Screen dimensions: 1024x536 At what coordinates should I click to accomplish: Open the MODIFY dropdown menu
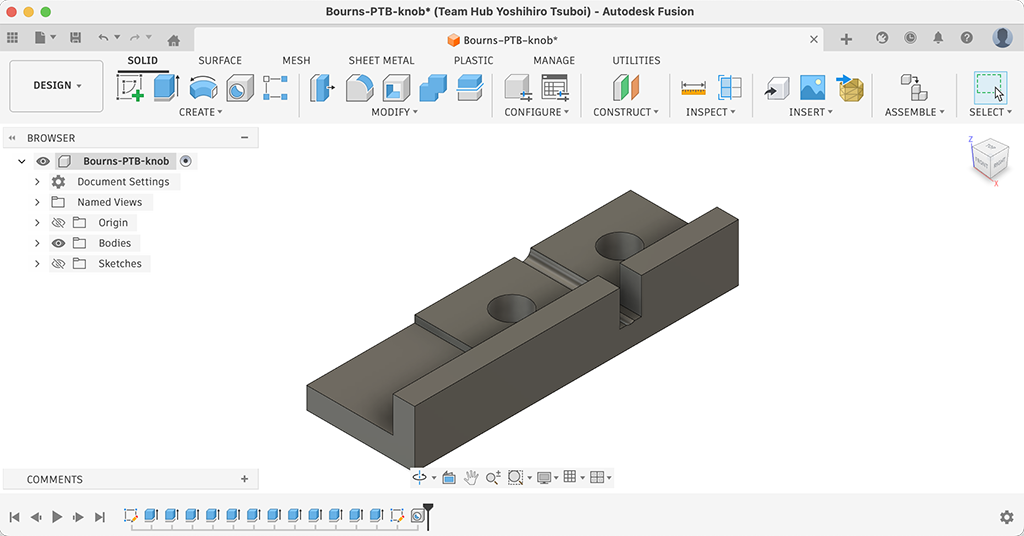[x=394, y=112]
